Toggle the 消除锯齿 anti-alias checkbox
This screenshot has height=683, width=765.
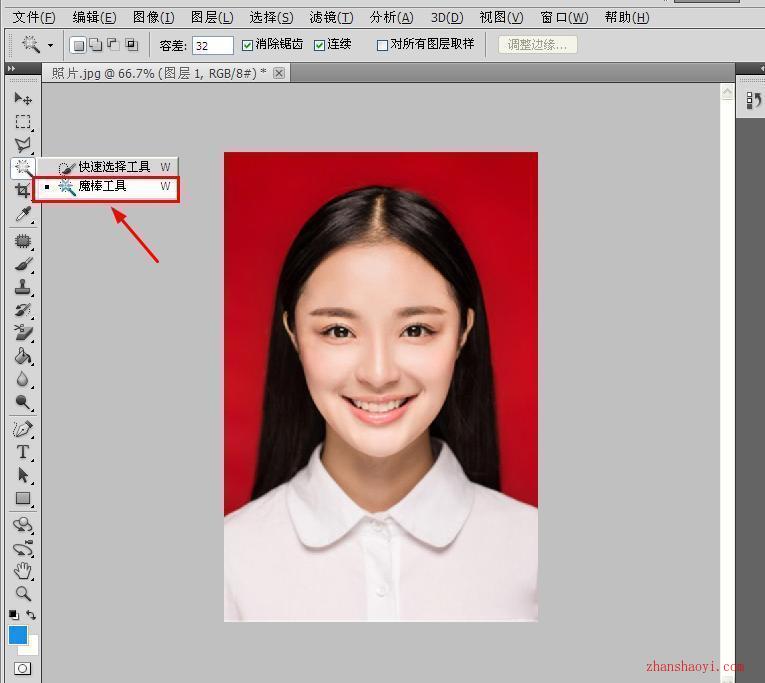pyautogui.click(x=247, y=45)
